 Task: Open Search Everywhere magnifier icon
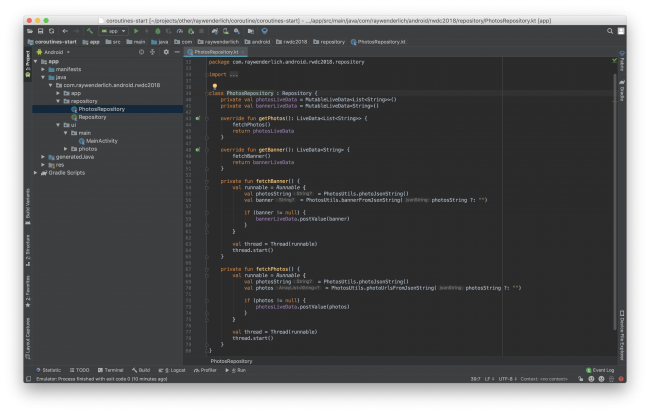coord(610,31)
